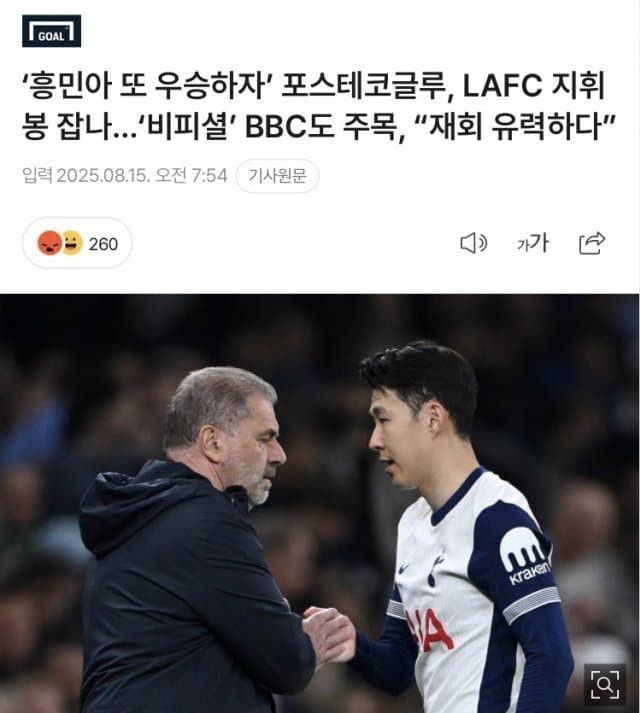This screenshot has width=640, height=713.
Task: Click the headline's second line mentioning BBC
Action: point(318,126)
